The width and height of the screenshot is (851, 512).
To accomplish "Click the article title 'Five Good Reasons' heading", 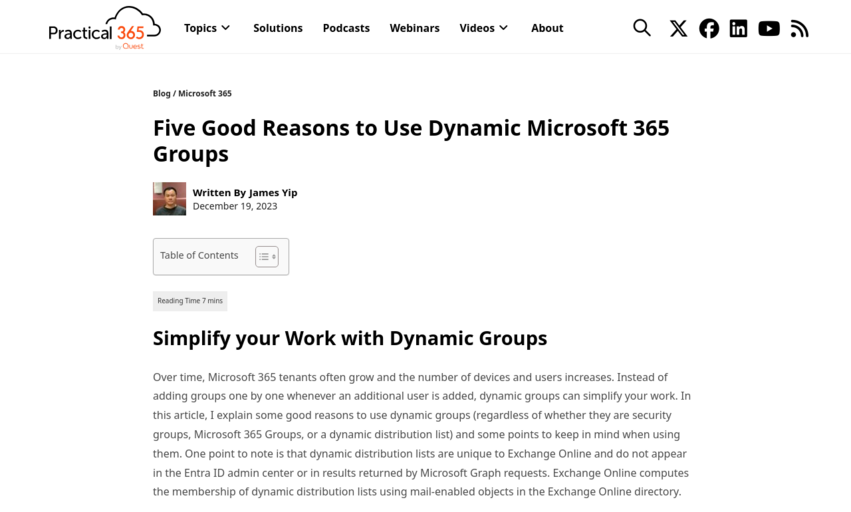I will 411,141.
